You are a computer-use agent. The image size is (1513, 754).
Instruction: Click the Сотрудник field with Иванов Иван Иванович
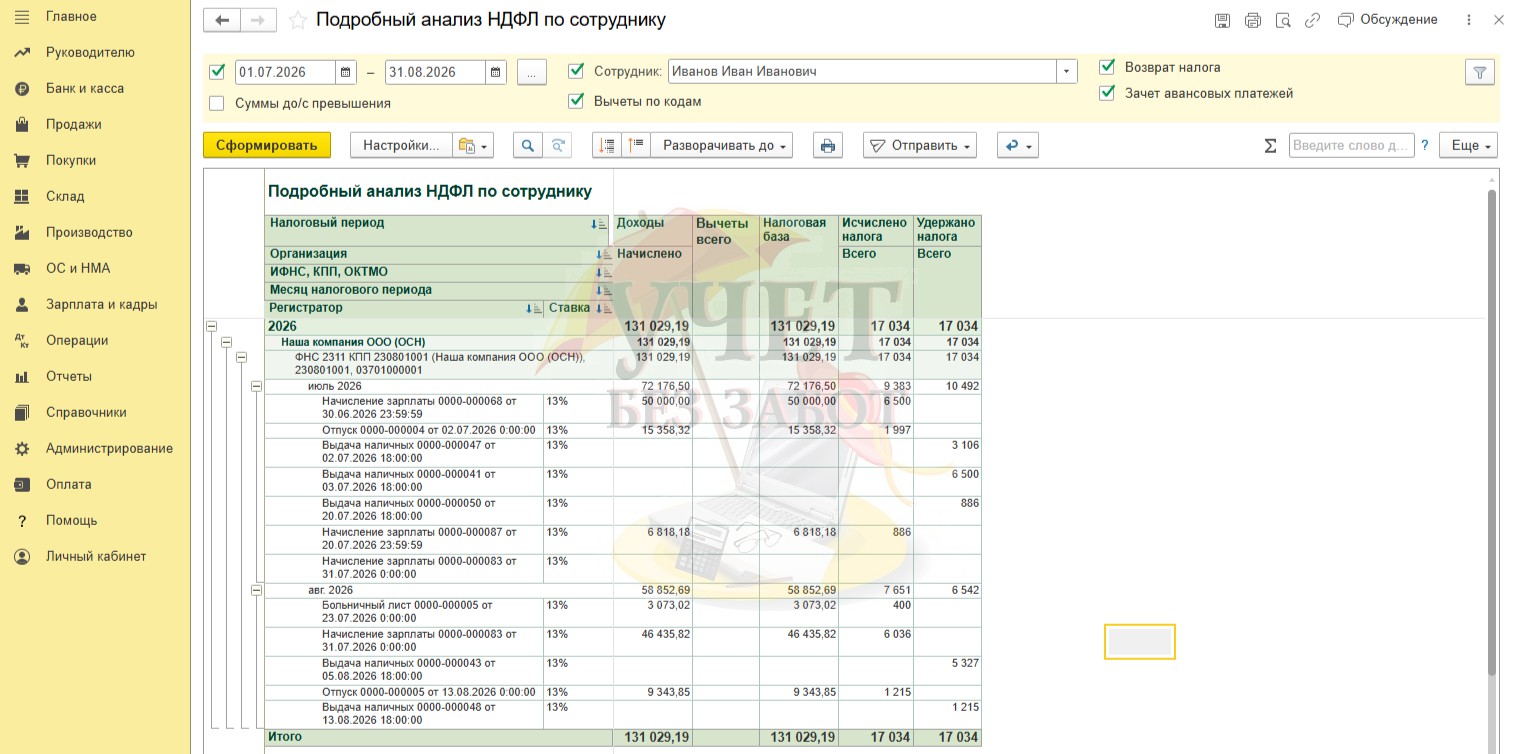pyautogui.click(x=862, y=72)
